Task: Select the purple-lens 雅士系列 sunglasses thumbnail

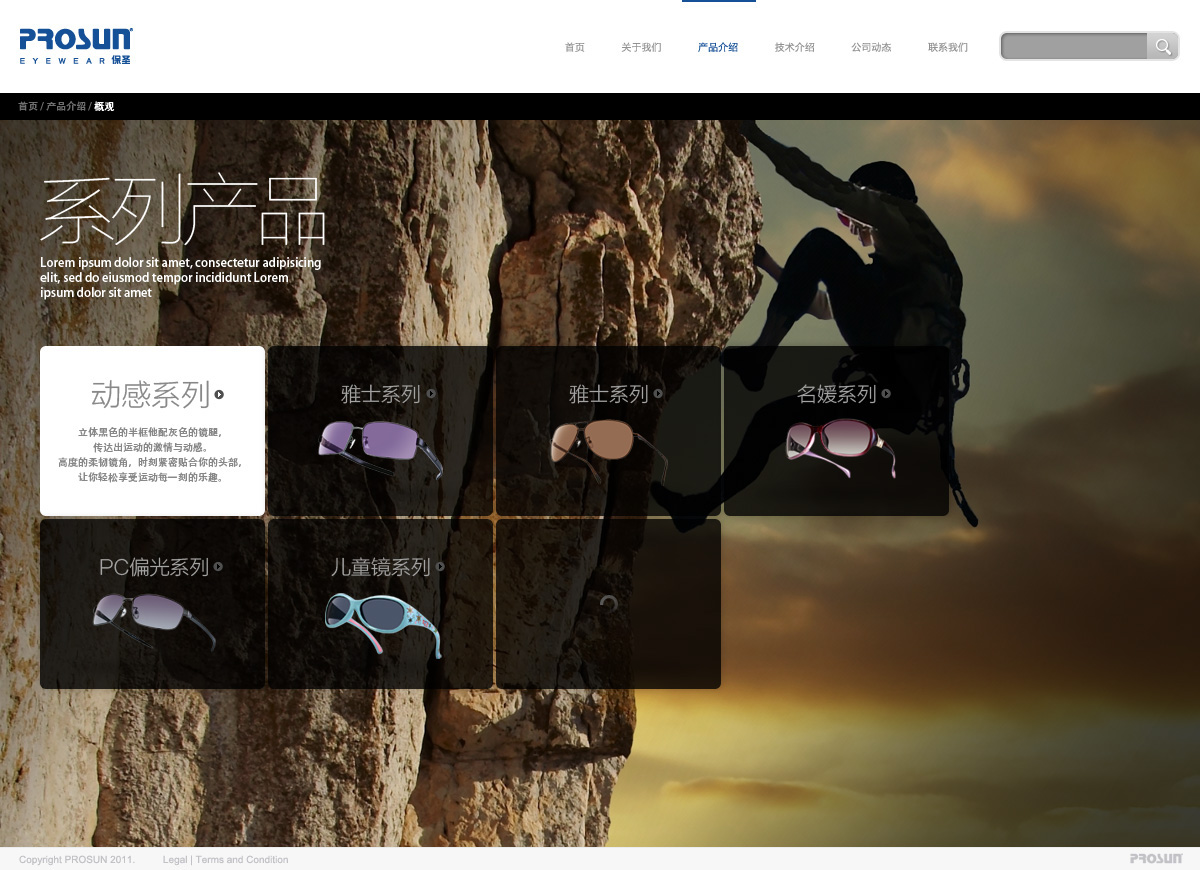Action: tap(380, 448)
